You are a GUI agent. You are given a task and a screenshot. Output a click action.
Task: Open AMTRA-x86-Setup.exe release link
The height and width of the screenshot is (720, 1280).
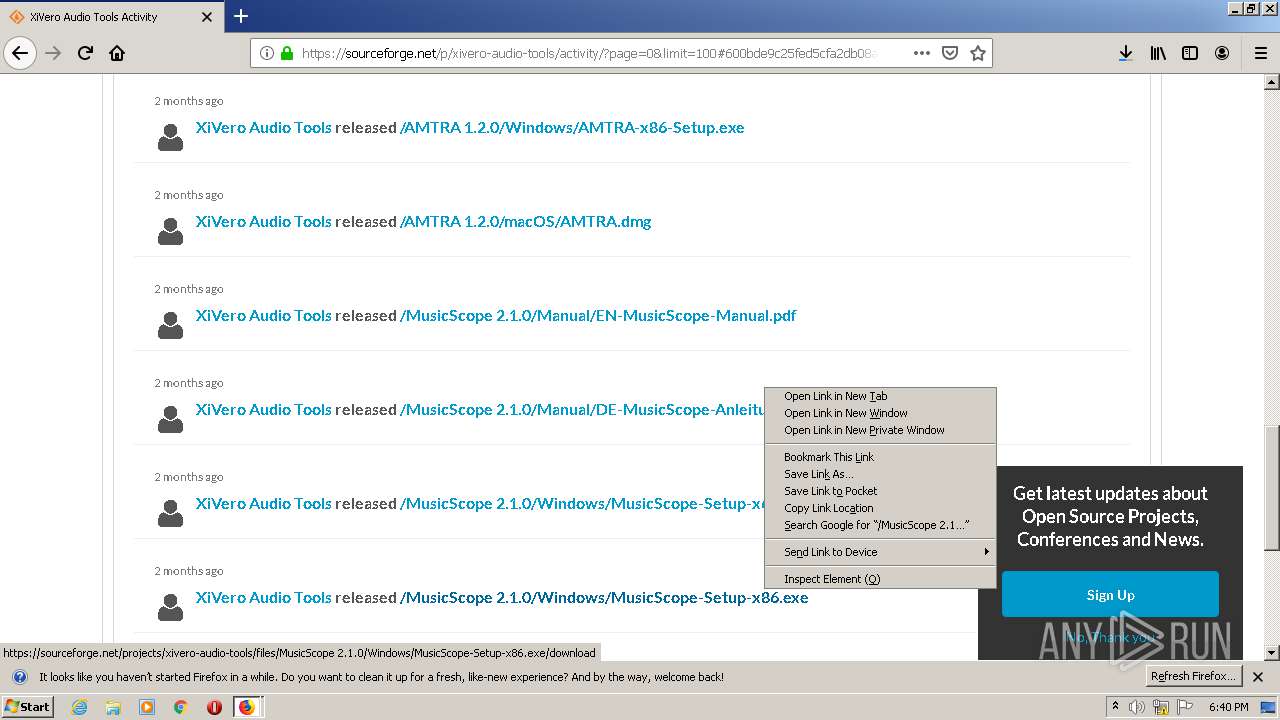click(572, 127)
